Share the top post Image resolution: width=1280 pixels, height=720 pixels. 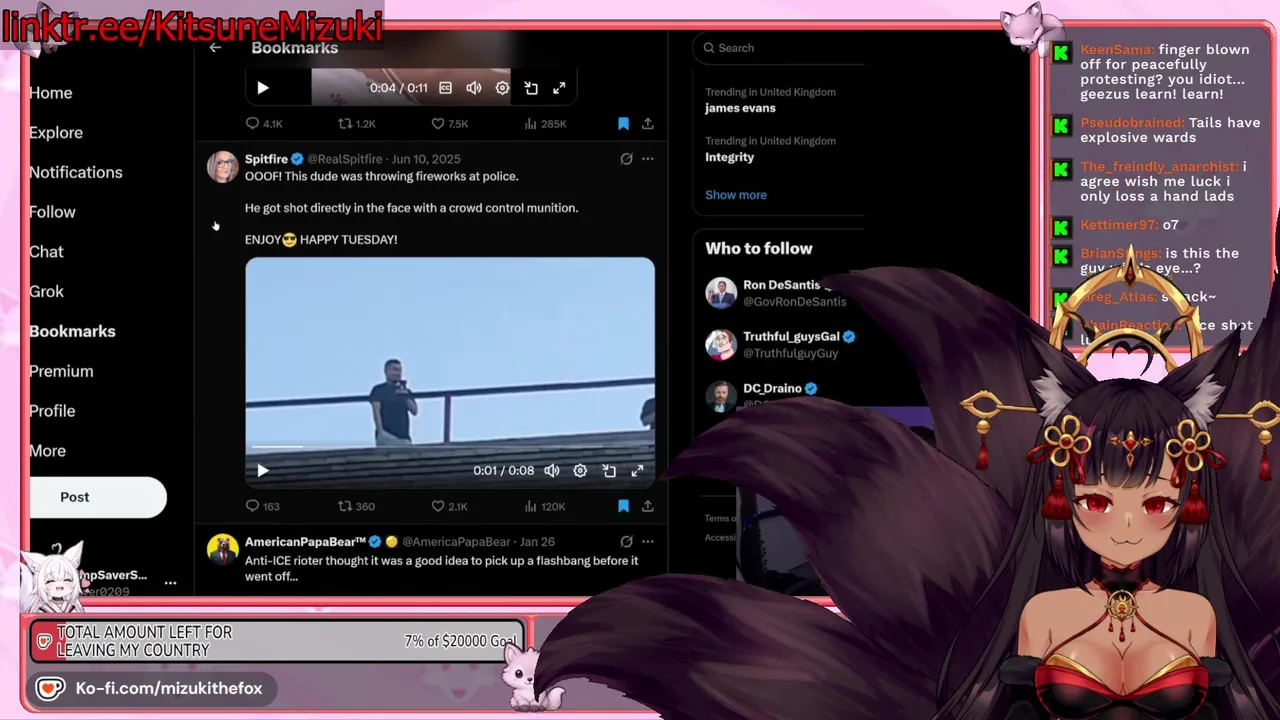tap(647, 124)
